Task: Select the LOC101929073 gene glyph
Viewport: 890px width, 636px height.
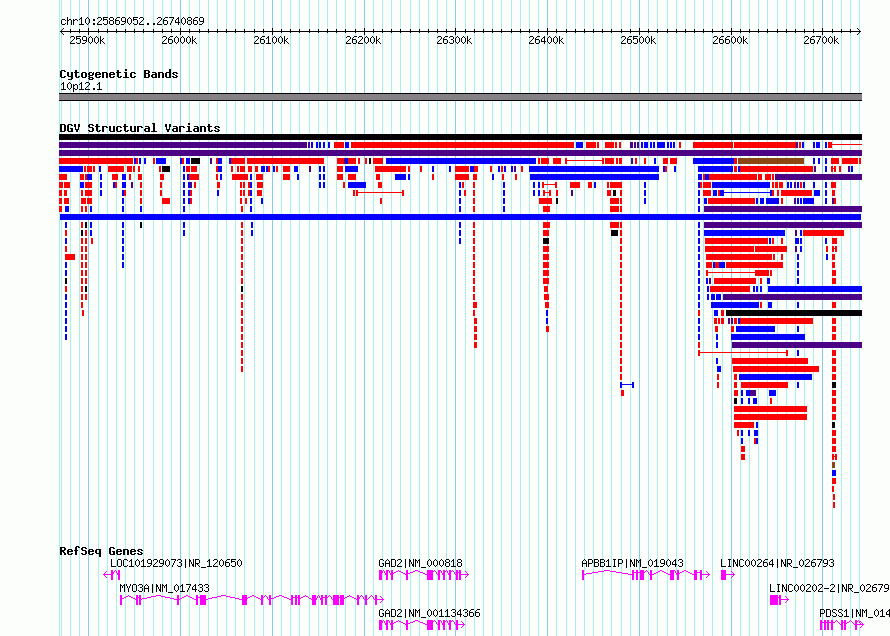Action: [x=112, y=575]
